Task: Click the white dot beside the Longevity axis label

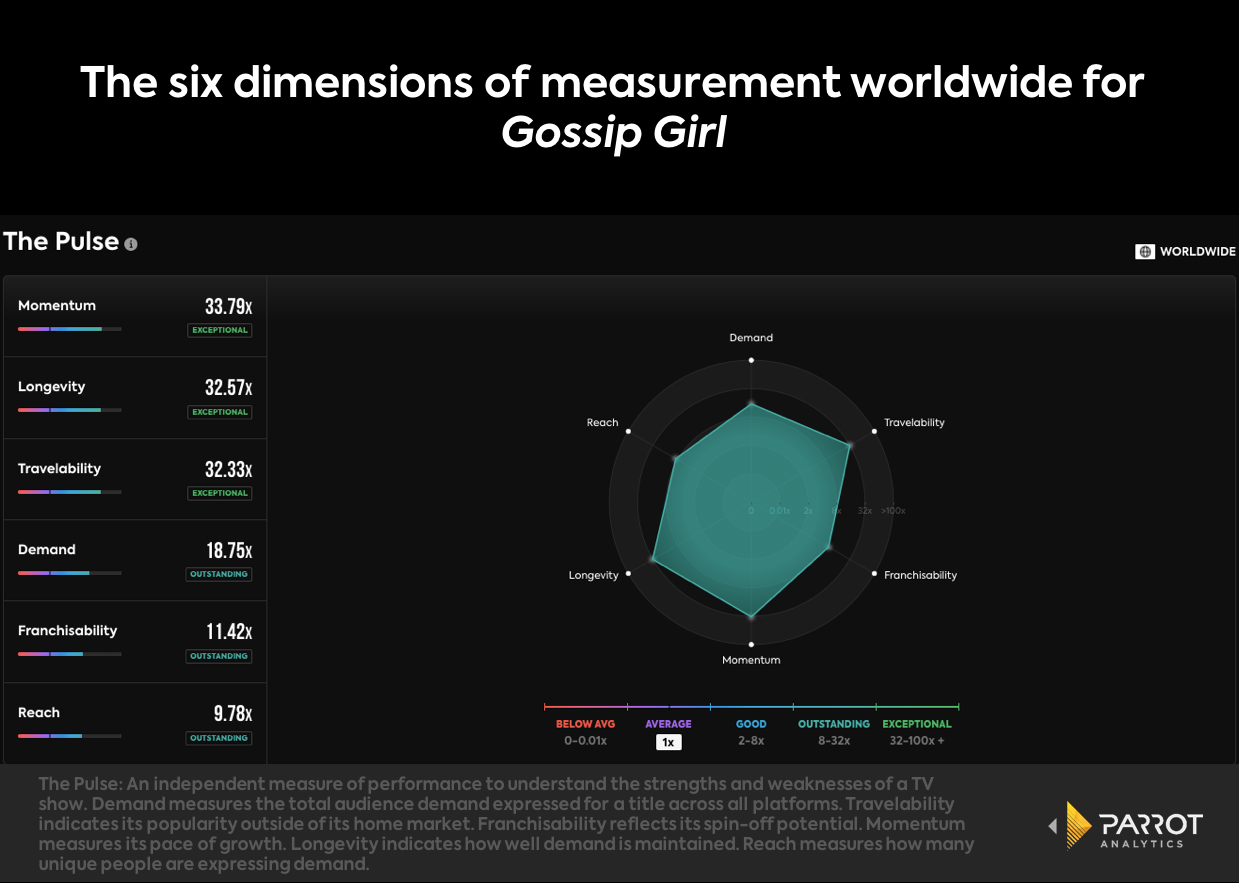Action: [x=628, y=574]
